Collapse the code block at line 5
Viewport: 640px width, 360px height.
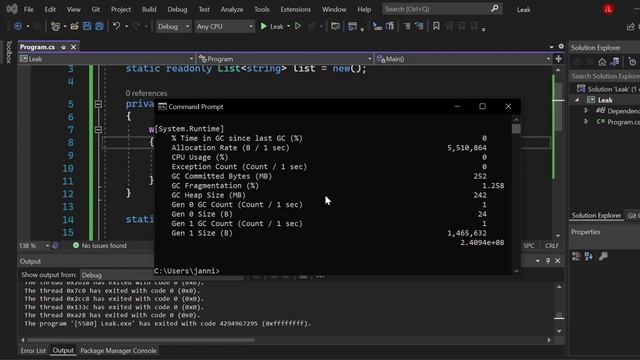[98, 104]
